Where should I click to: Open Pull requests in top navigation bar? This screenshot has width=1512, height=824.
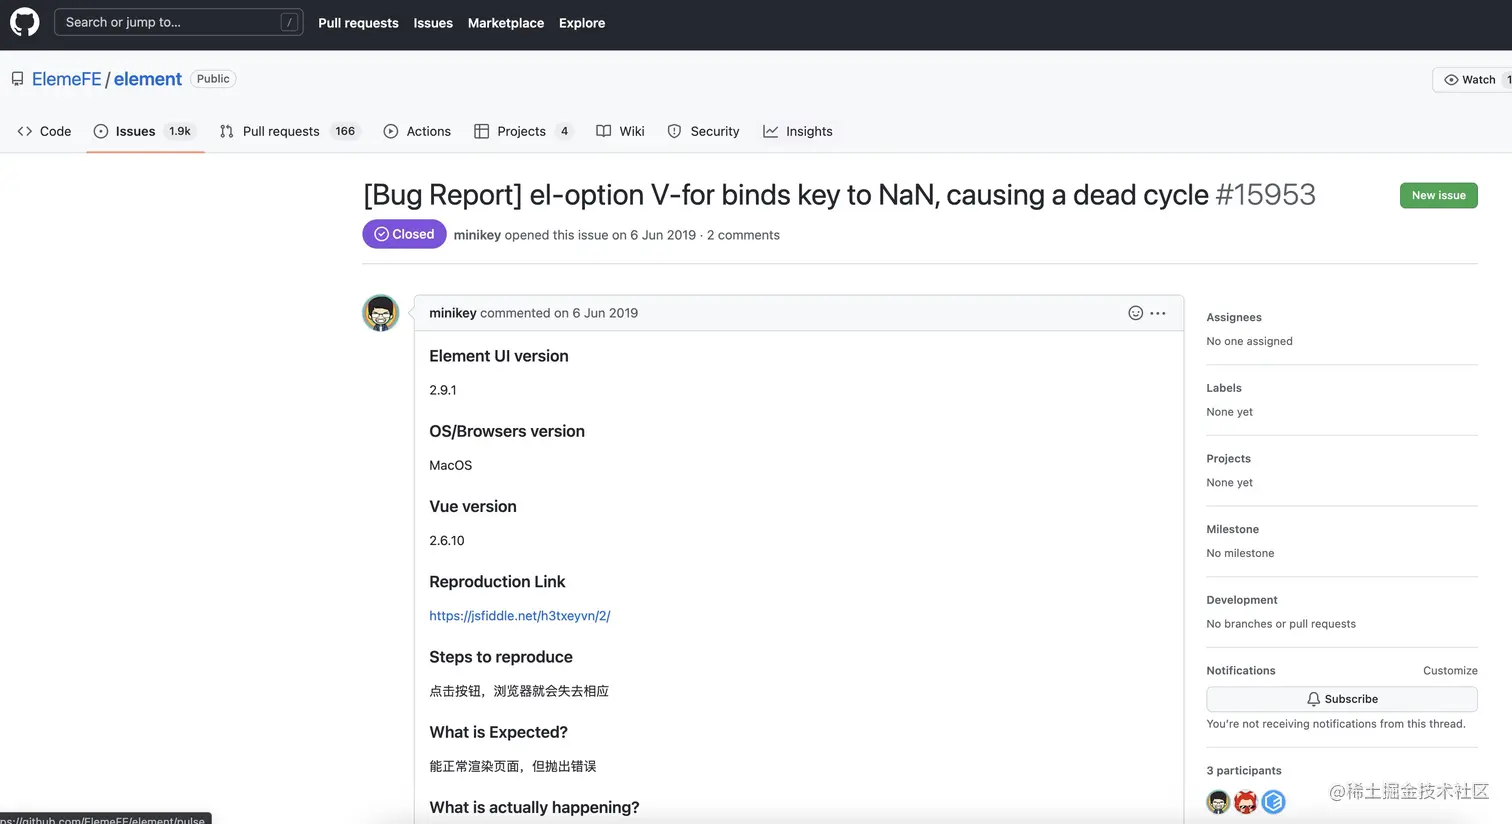click(358, 23)
